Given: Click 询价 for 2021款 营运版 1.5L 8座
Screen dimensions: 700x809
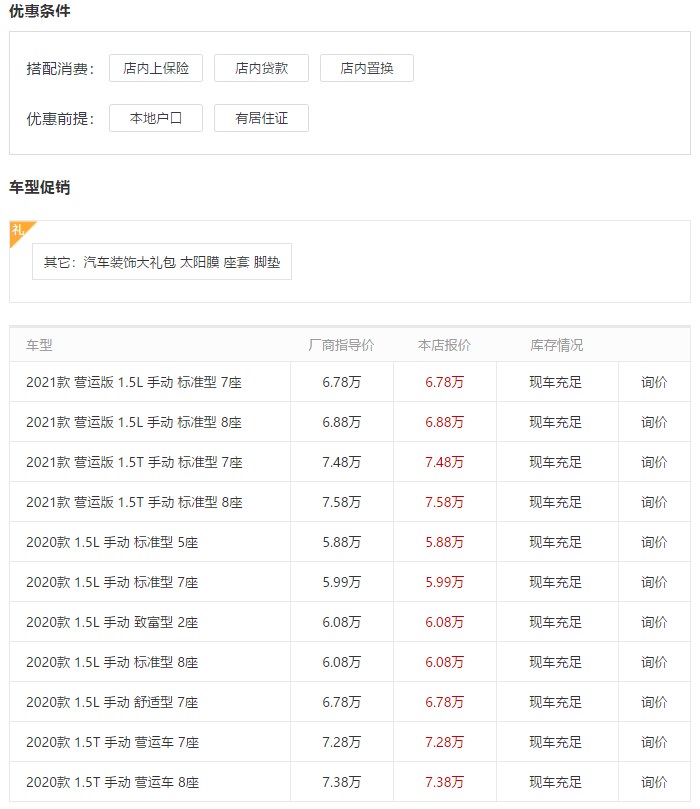Looking at the screenshot, I should click(654, 422).
